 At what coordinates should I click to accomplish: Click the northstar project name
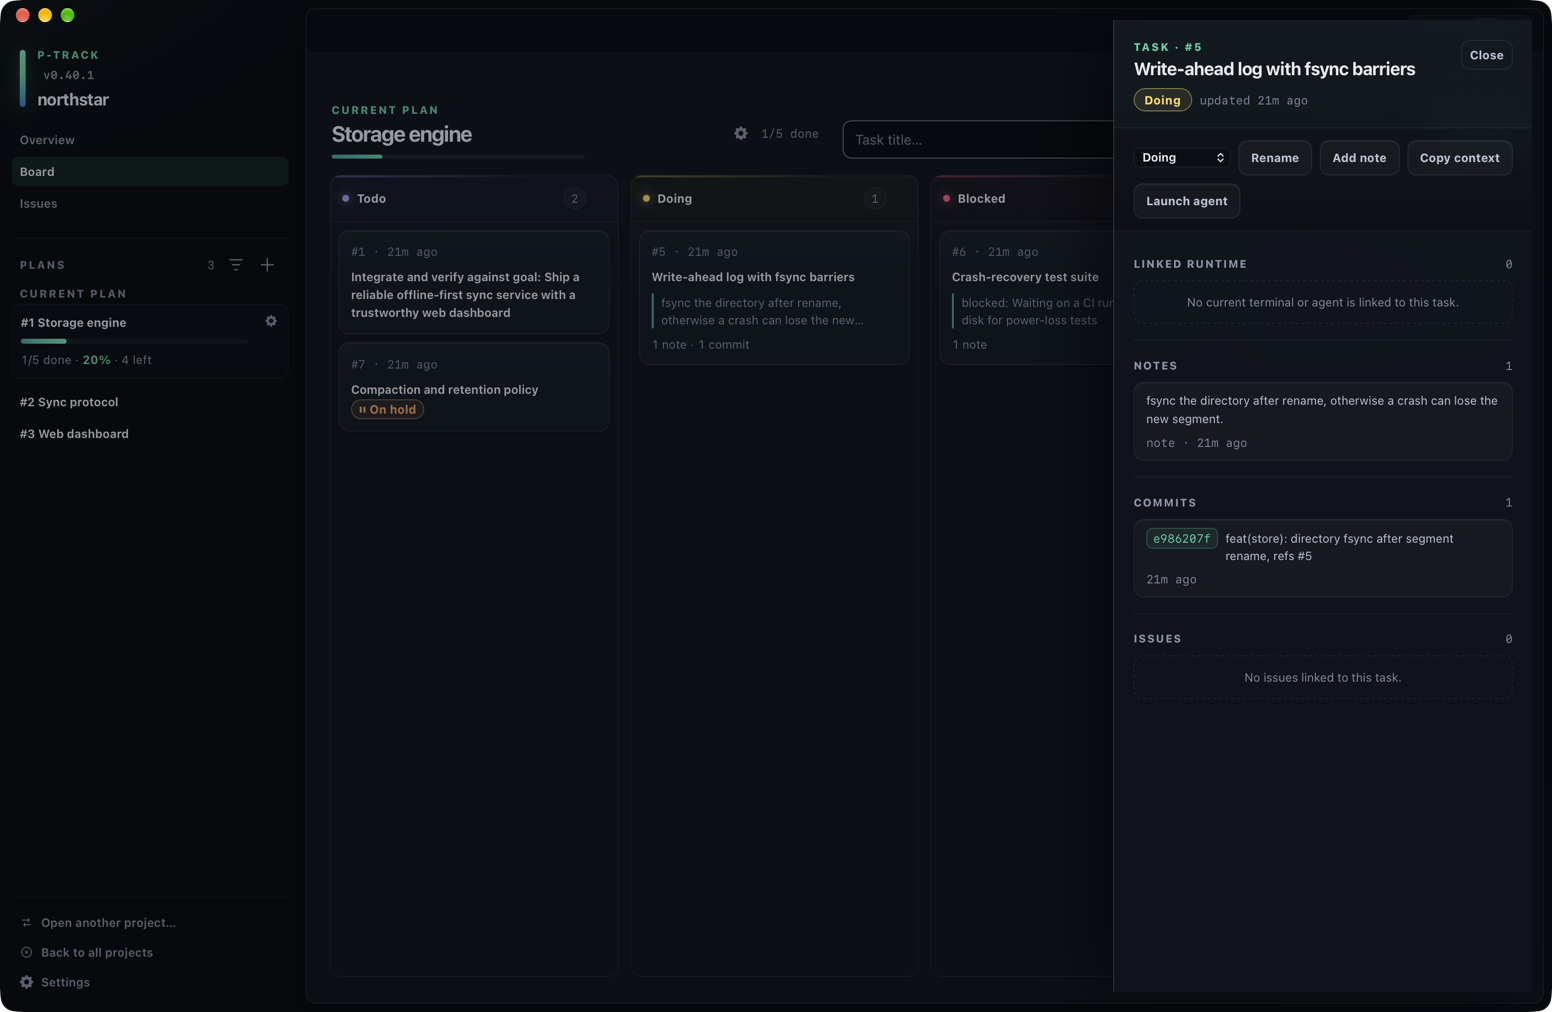[x=73, y=100]
